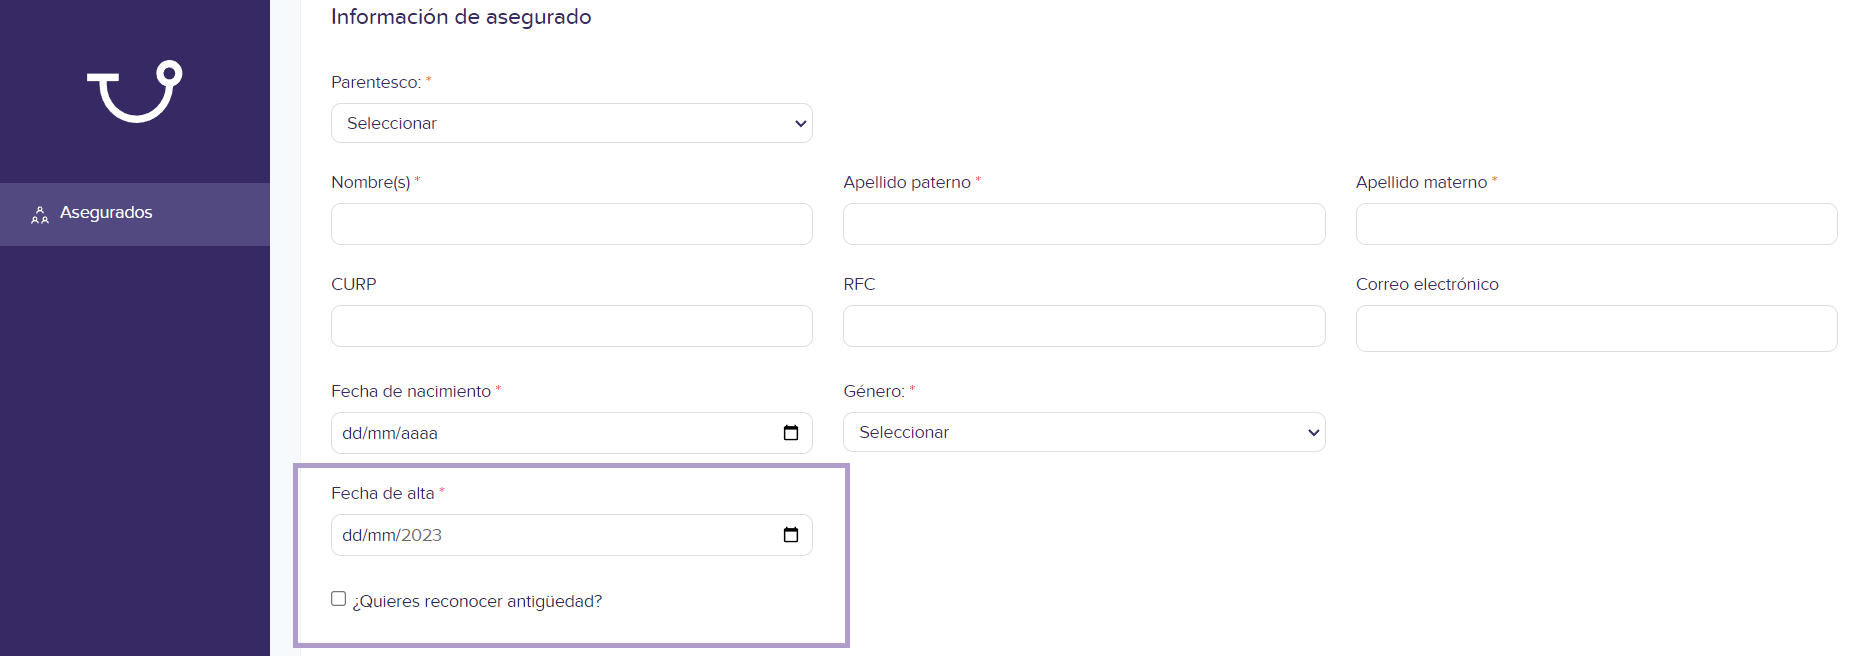This screenshot has height=657, width=1862.
Task: Enable the ¿Quieres reconocer antigüedad? checkbox
Action: [339, 599]
